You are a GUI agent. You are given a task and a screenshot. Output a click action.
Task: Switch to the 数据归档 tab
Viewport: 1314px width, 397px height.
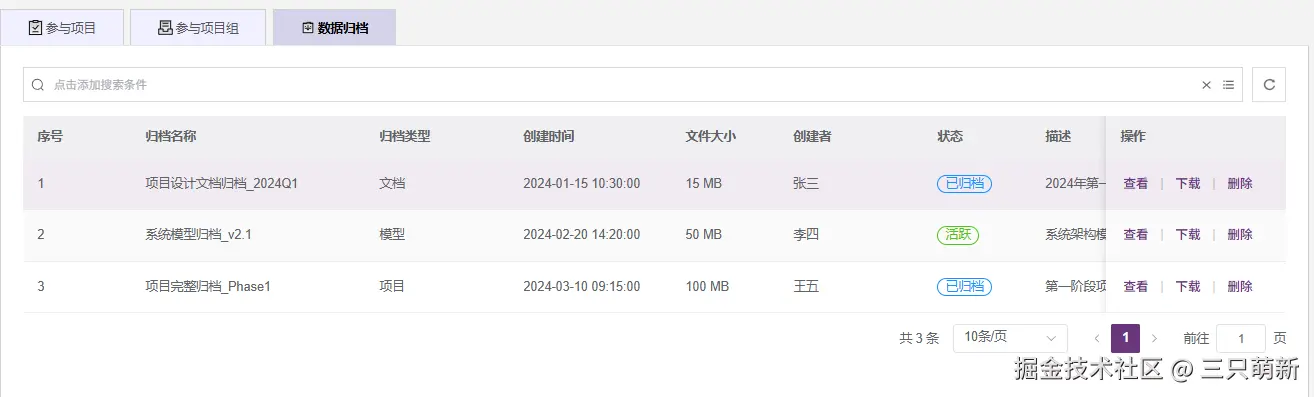click(334, 28)
